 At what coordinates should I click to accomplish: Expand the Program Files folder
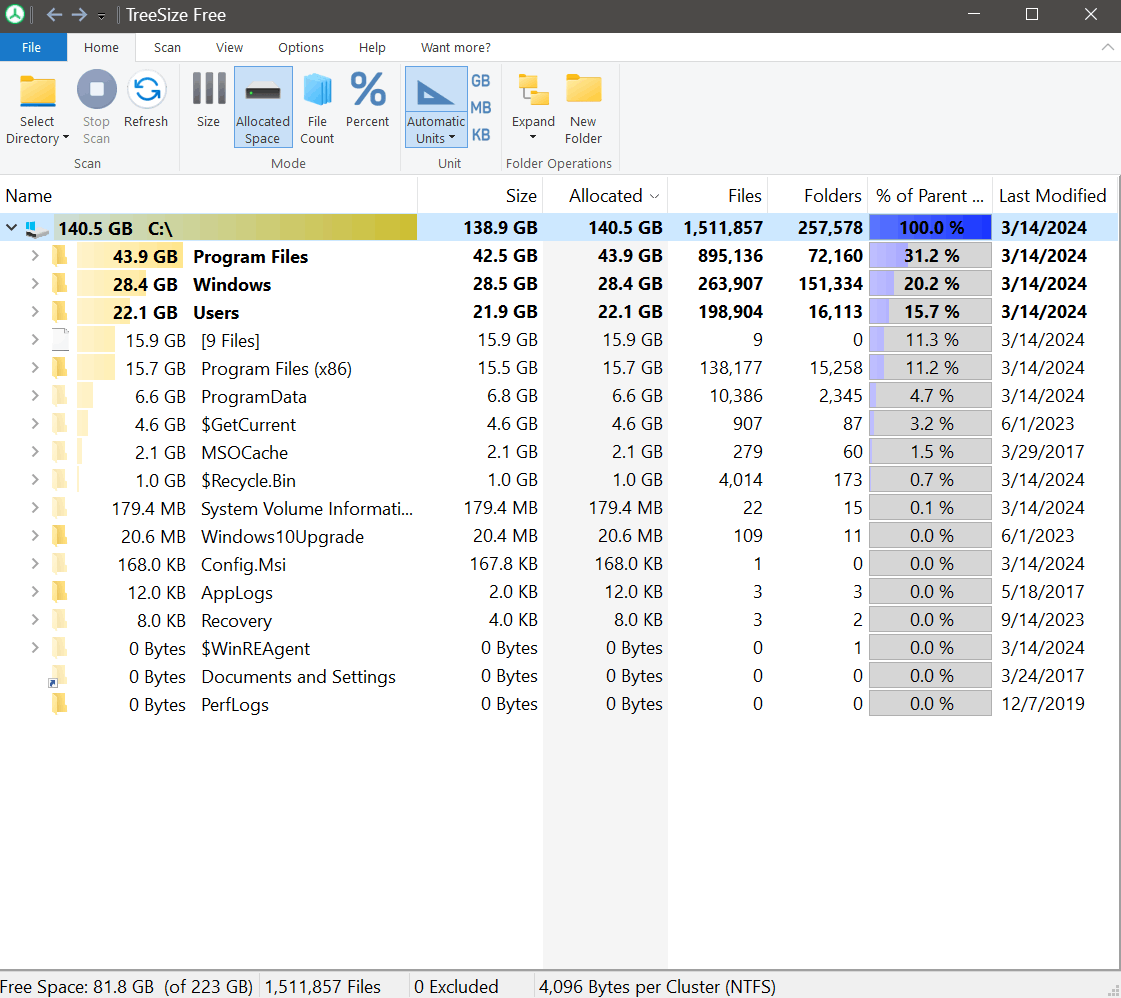point(35,256)
